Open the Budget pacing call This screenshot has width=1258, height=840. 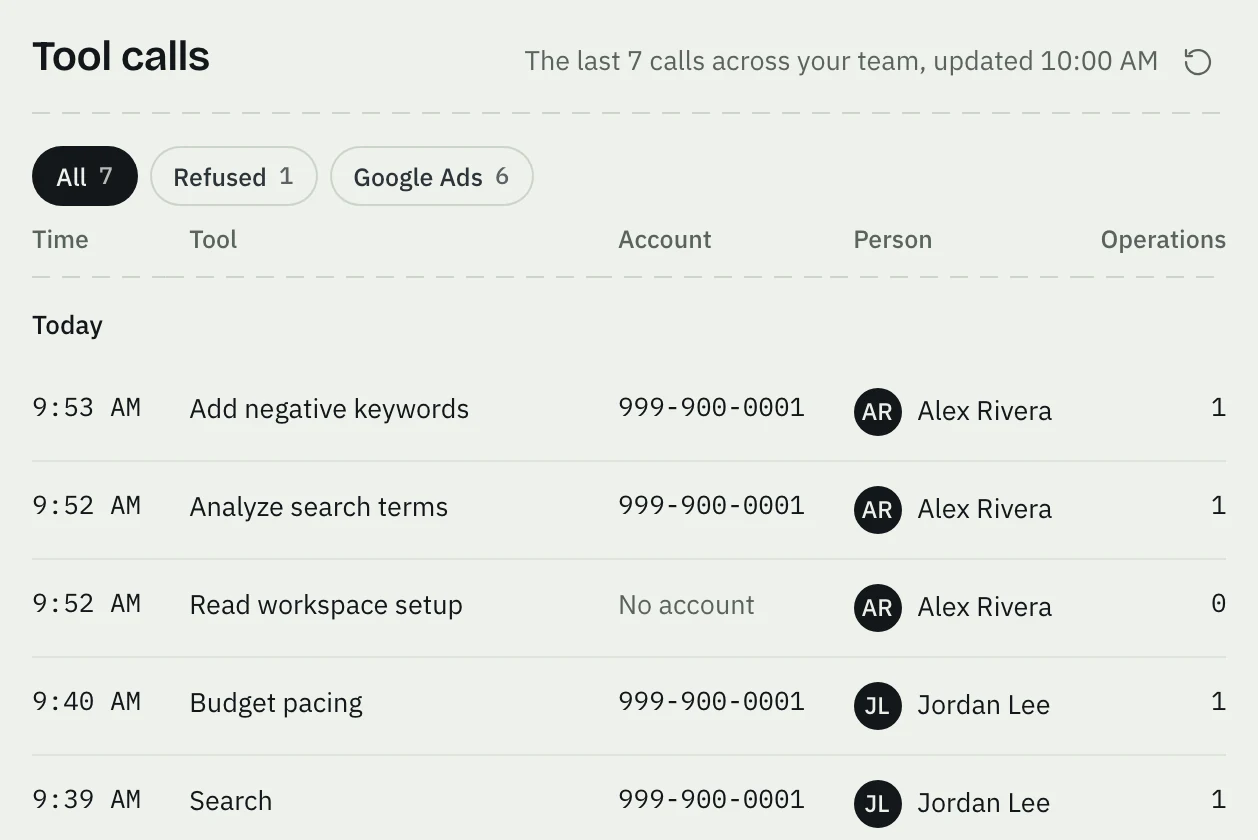(x=629, y=705)
